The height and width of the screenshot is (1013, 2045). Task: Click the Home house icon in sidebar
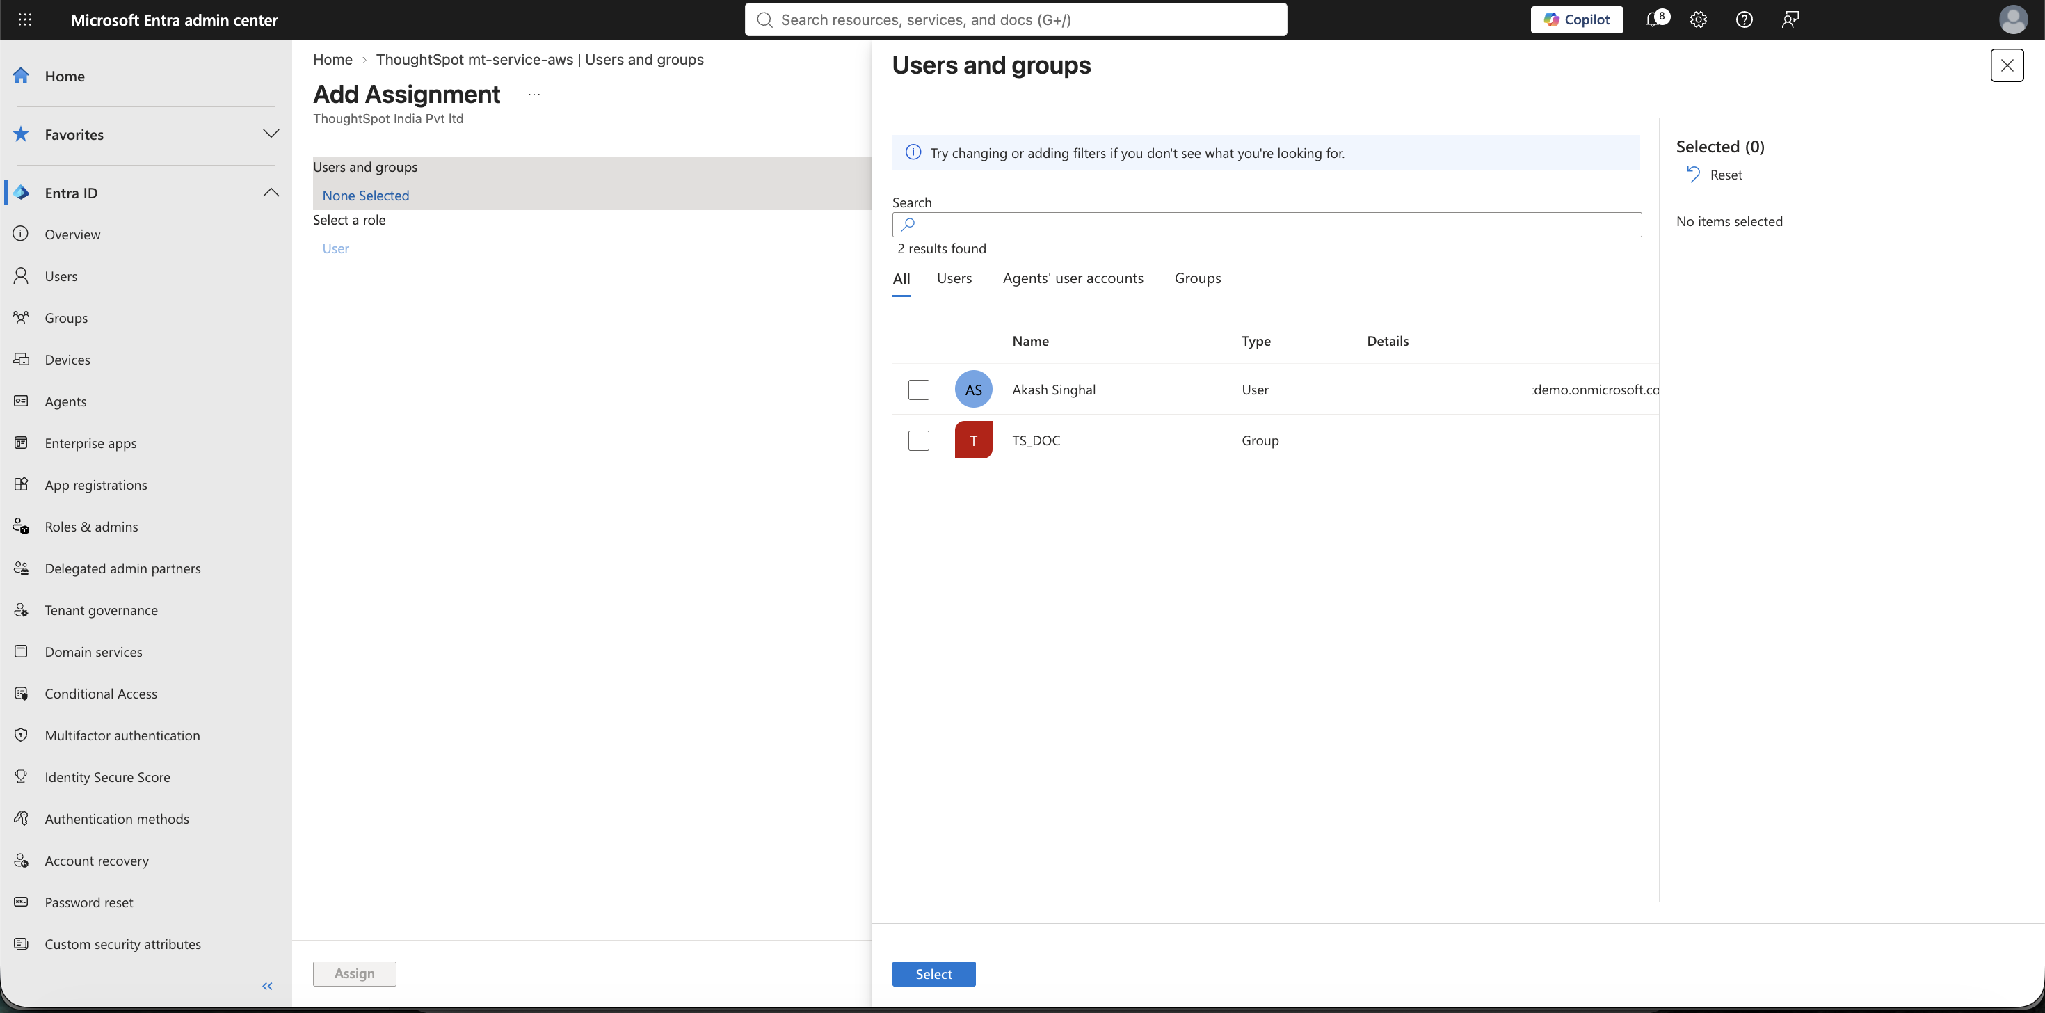[x=21, y=76]
